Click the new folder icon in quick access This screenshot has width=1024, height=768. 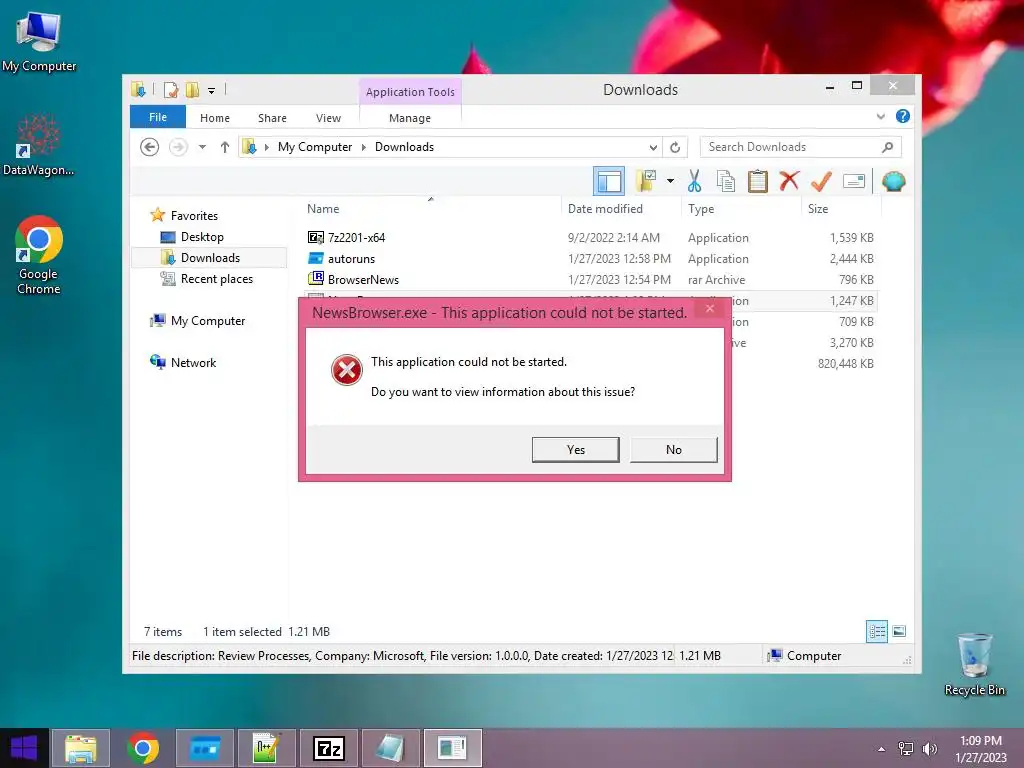(192, 90)
